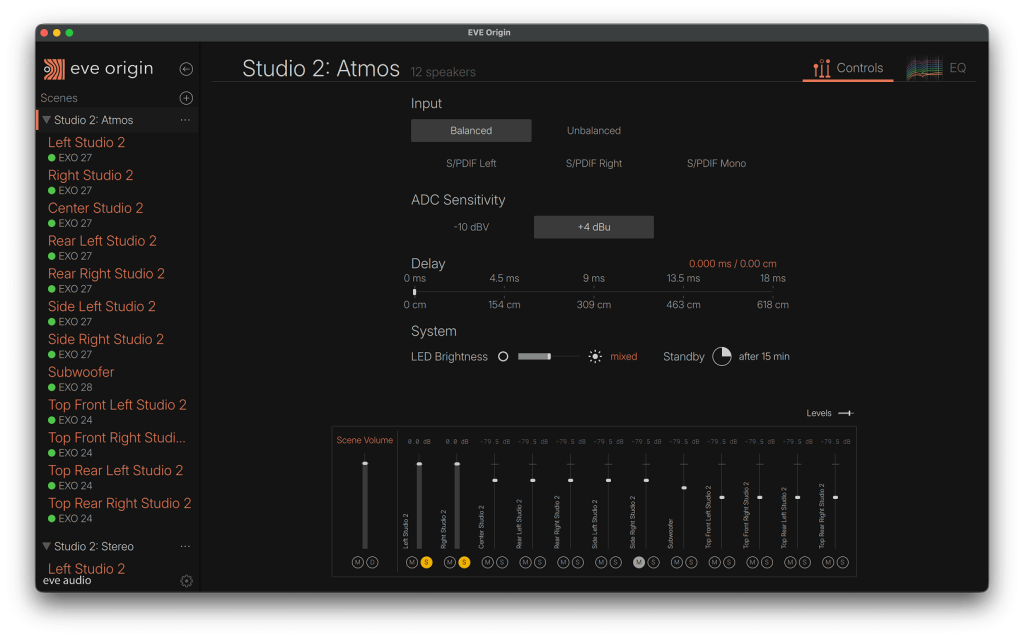The width and height of the screenshot is (1024, 639).
Task: Click the Standby timer clock icon
Action: (722, 357)
